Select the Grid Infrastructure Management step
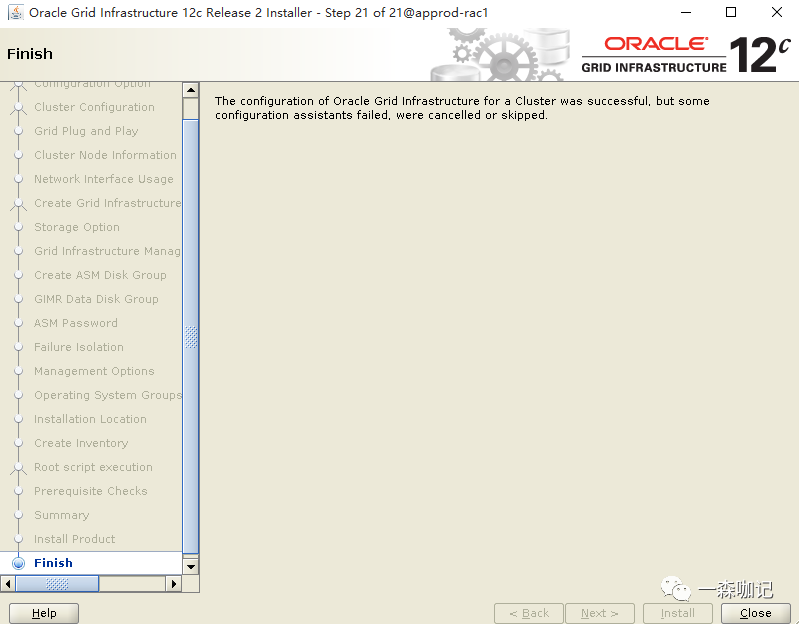799x624 pixels. 108,251
